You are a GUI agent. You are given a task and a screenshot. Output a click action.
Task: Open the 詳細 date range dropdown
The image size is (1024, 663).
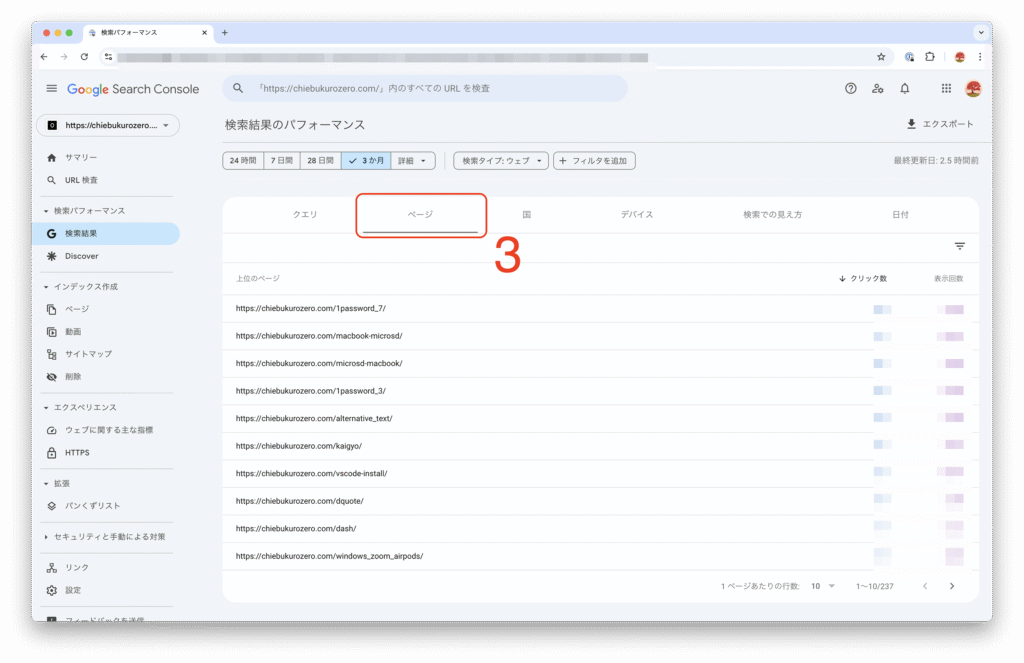413,161
